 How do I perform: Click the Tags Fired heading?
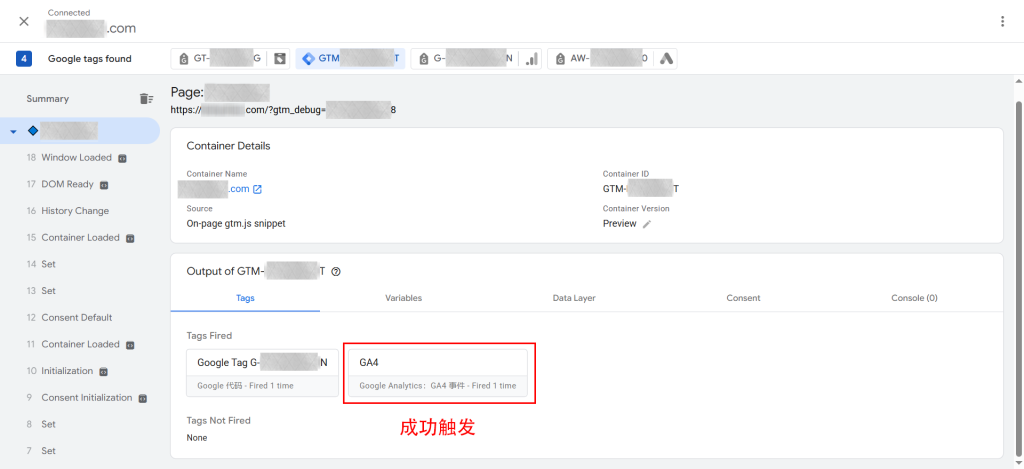pyautogui.click(x=209, y=335)
